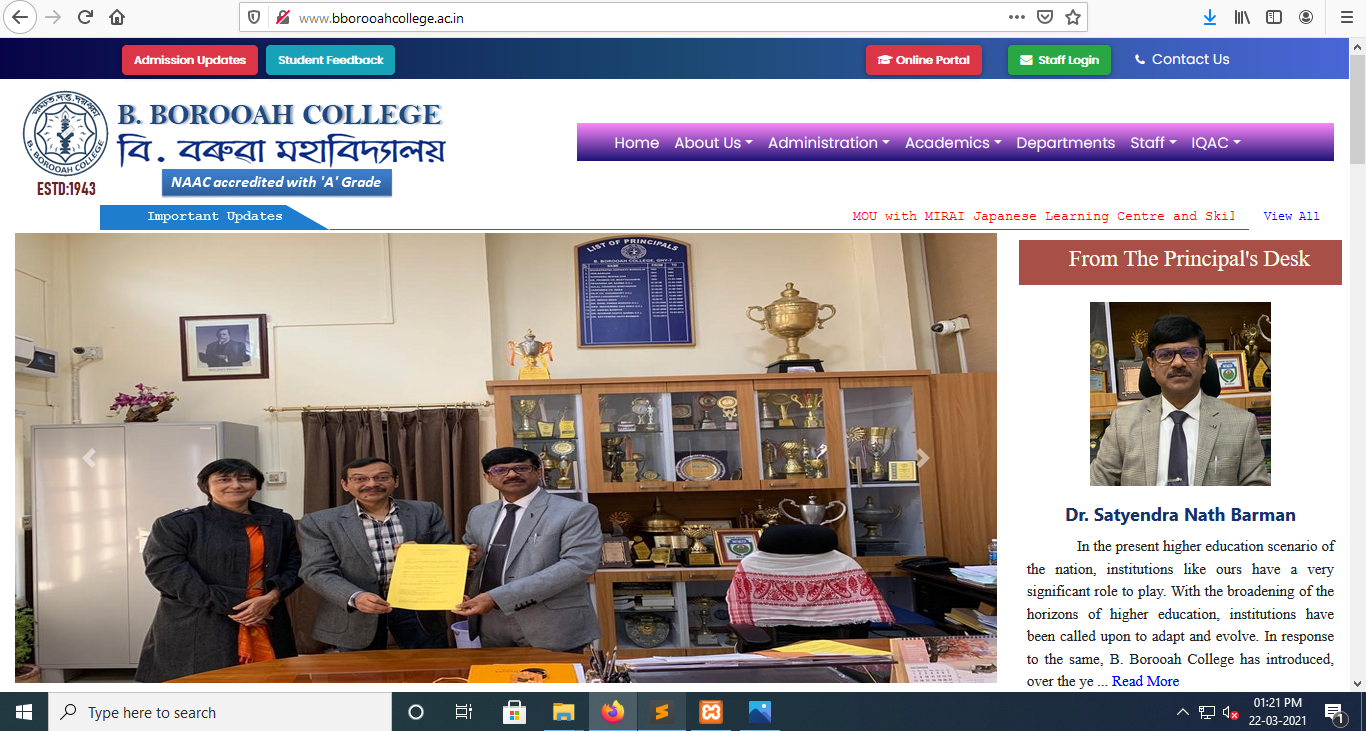Screen dimensions: 1366x731
Task: Click the Principal's portrait photo
Action: 1180,394
